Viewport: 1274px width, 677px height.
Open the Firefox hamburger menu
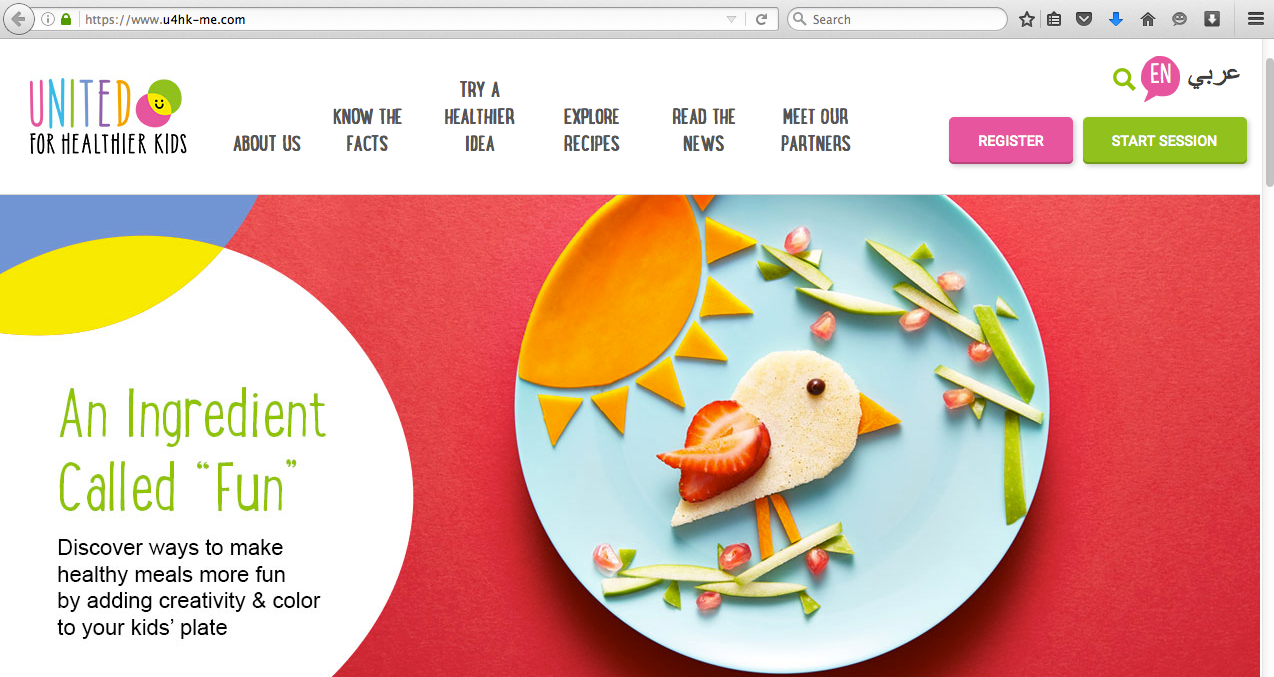[1255, 19]
